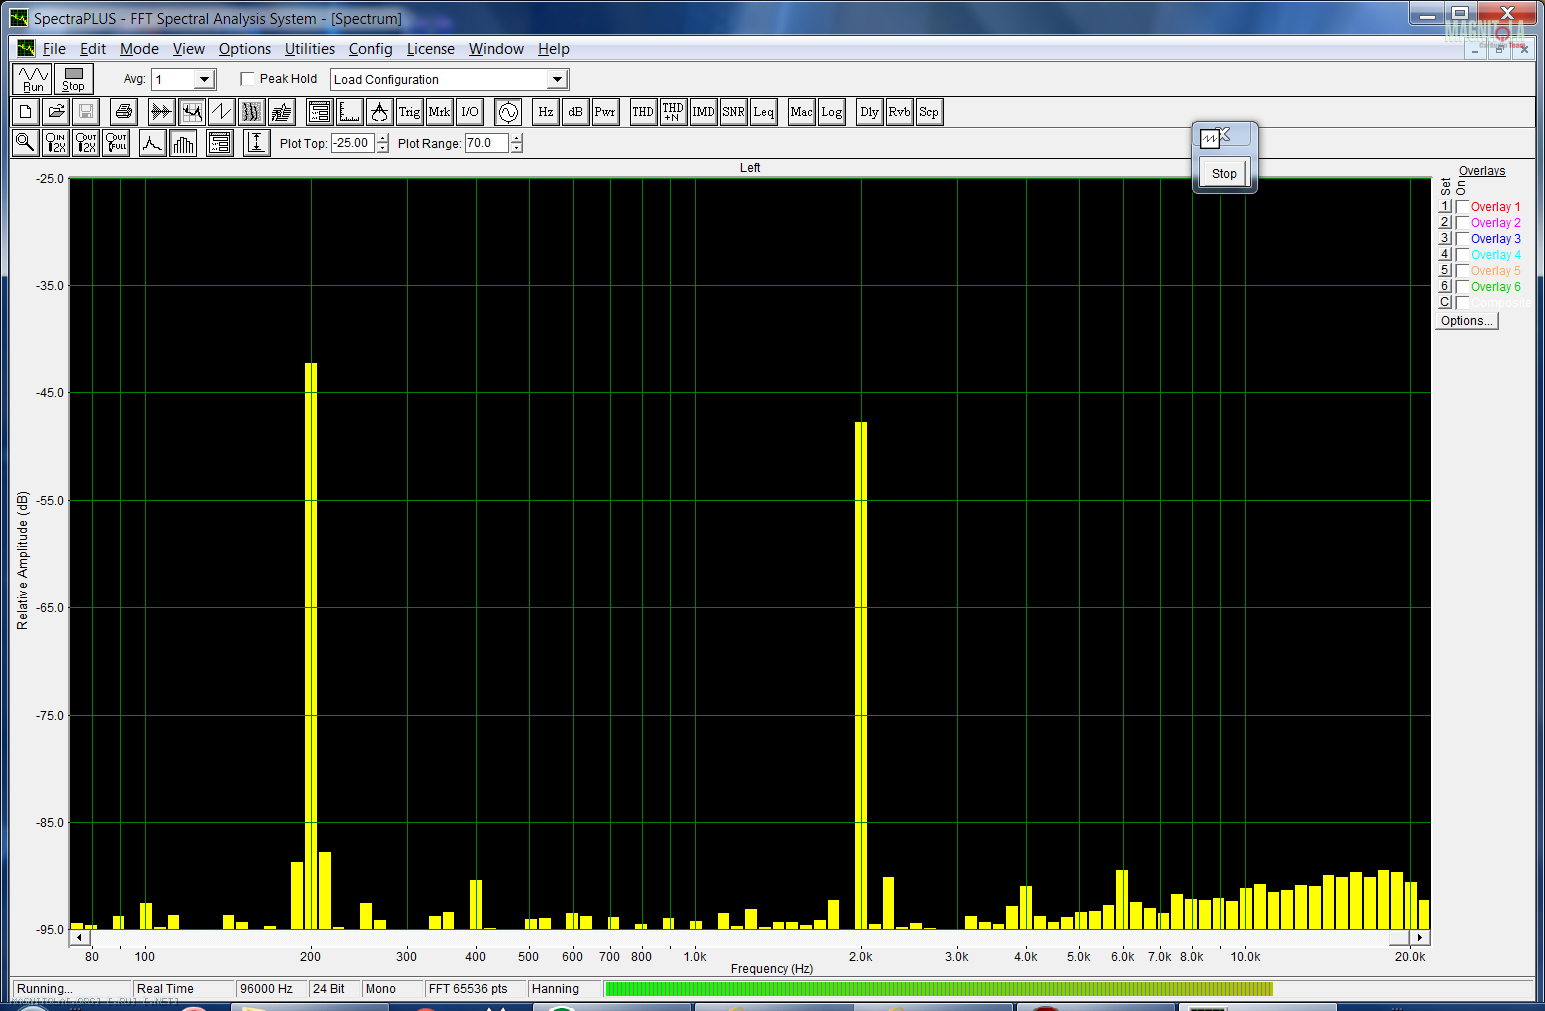The height and width of the screenshot is (1011, 1545).
Task: Open the Rvb reverberation utility
Action: [x=899, y=112]
